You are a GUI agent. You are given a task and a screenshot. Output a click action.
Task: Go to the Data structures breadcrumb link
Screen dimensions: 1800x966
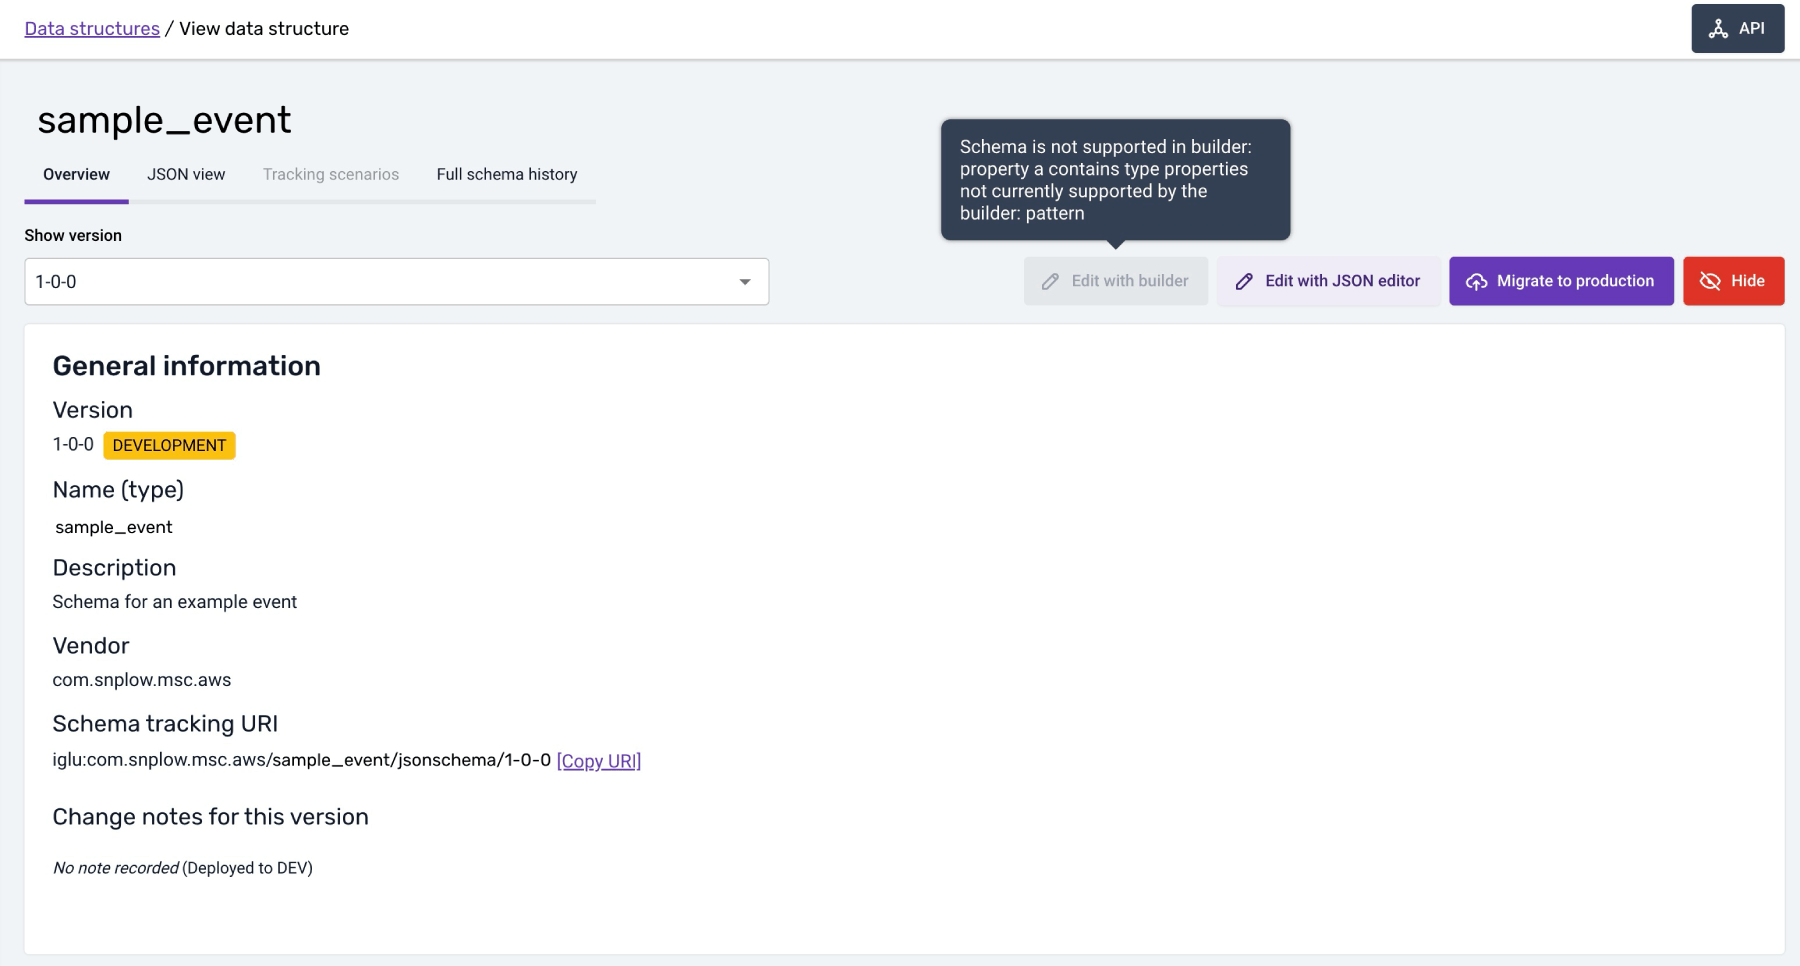[92, 29]
